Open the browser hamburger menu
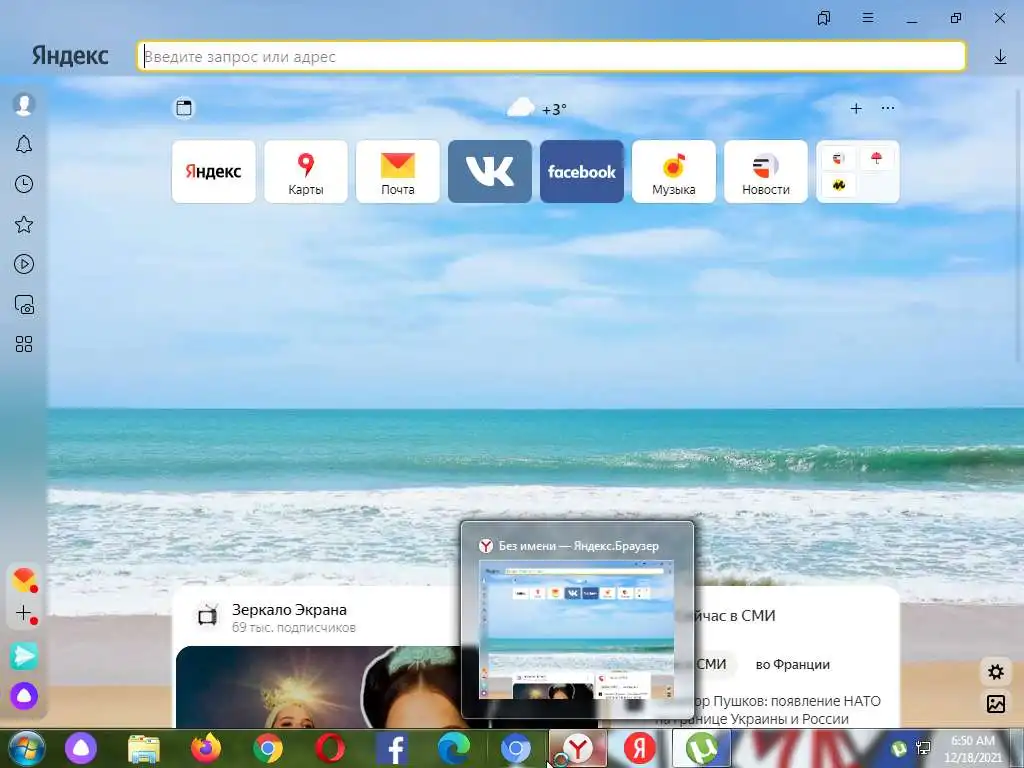The width and height of the screenshot is (1024, 768). pos(868,18)
